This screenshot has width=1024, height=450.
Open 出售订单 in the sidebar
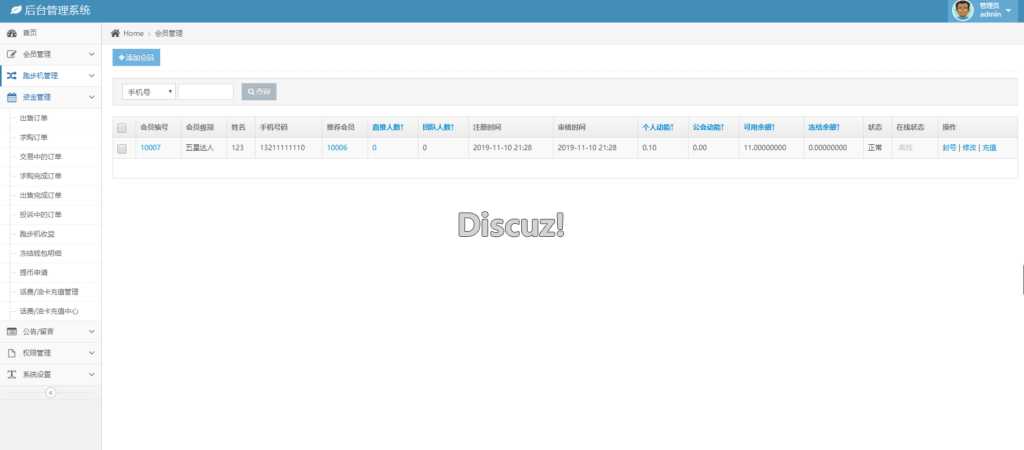coord(34,117)
